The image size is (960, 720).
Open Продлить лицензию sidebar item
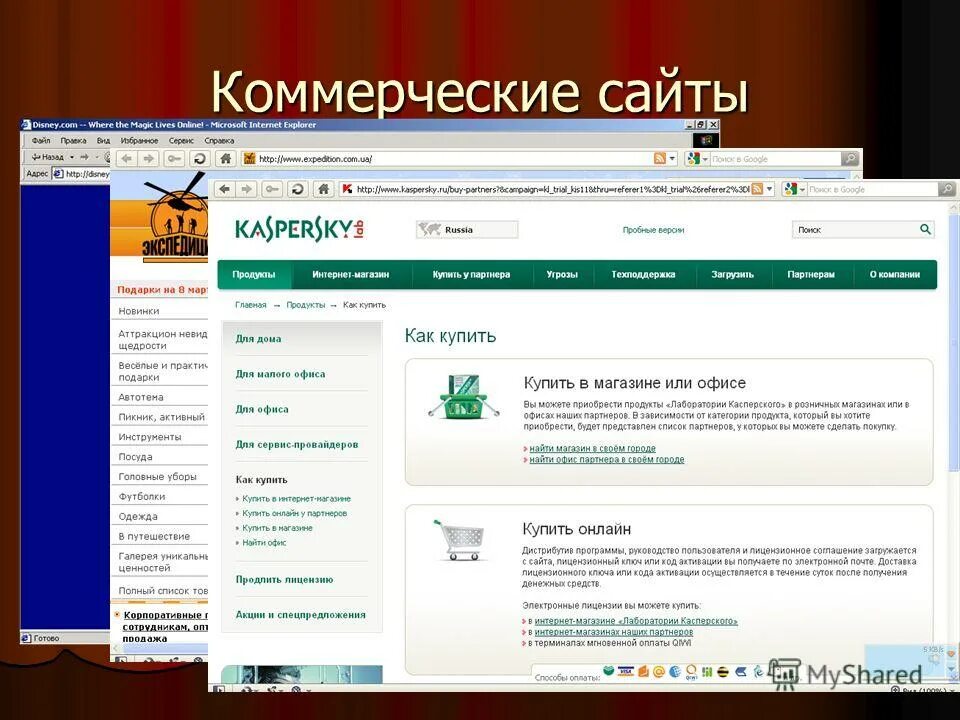(x=285, y=579)
